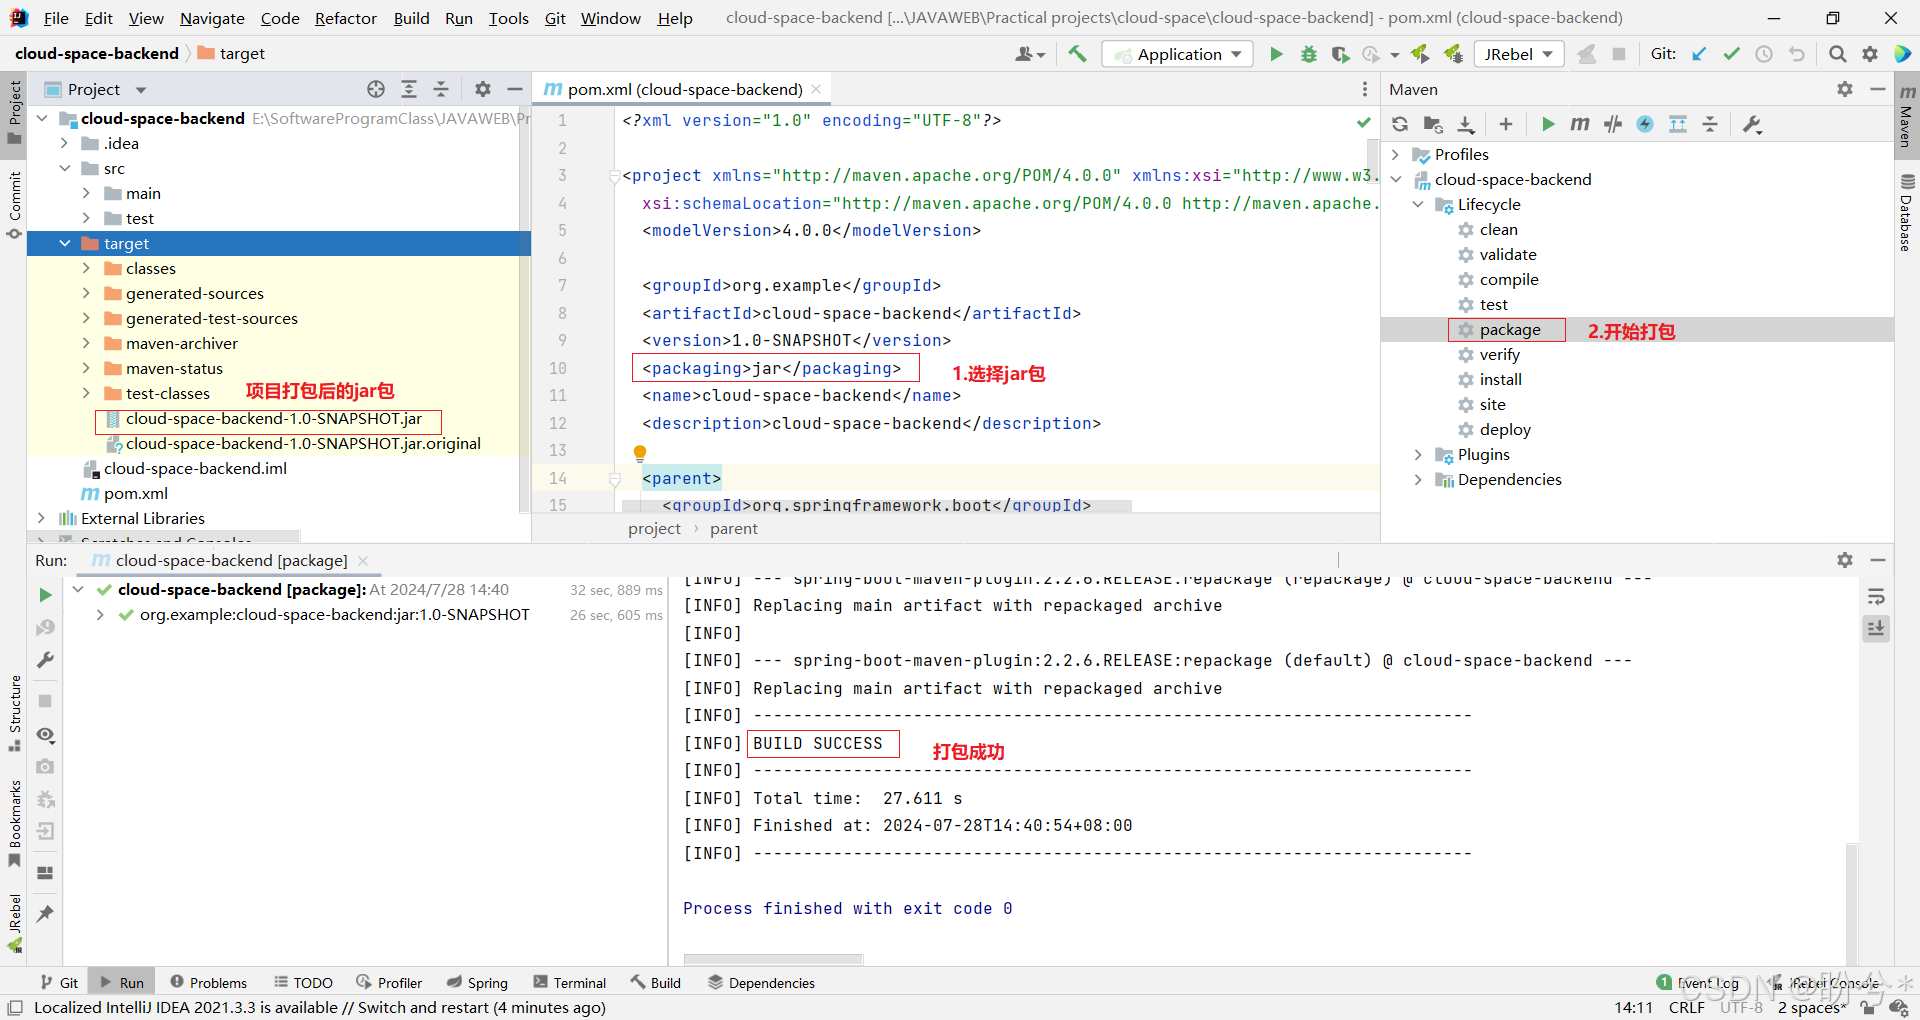Open Search Everywhere magnifier icon
The width and height of the screenshot is (1920, 1020).
click(x=1837, y=54)
